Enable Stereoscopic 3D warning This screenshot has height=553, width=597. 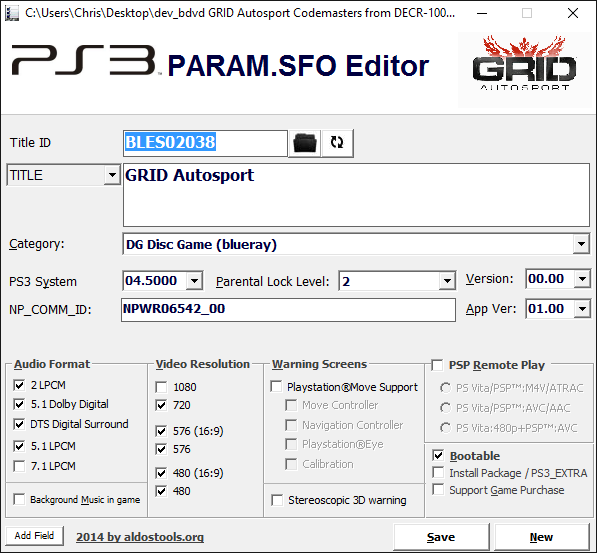point(277,500)
